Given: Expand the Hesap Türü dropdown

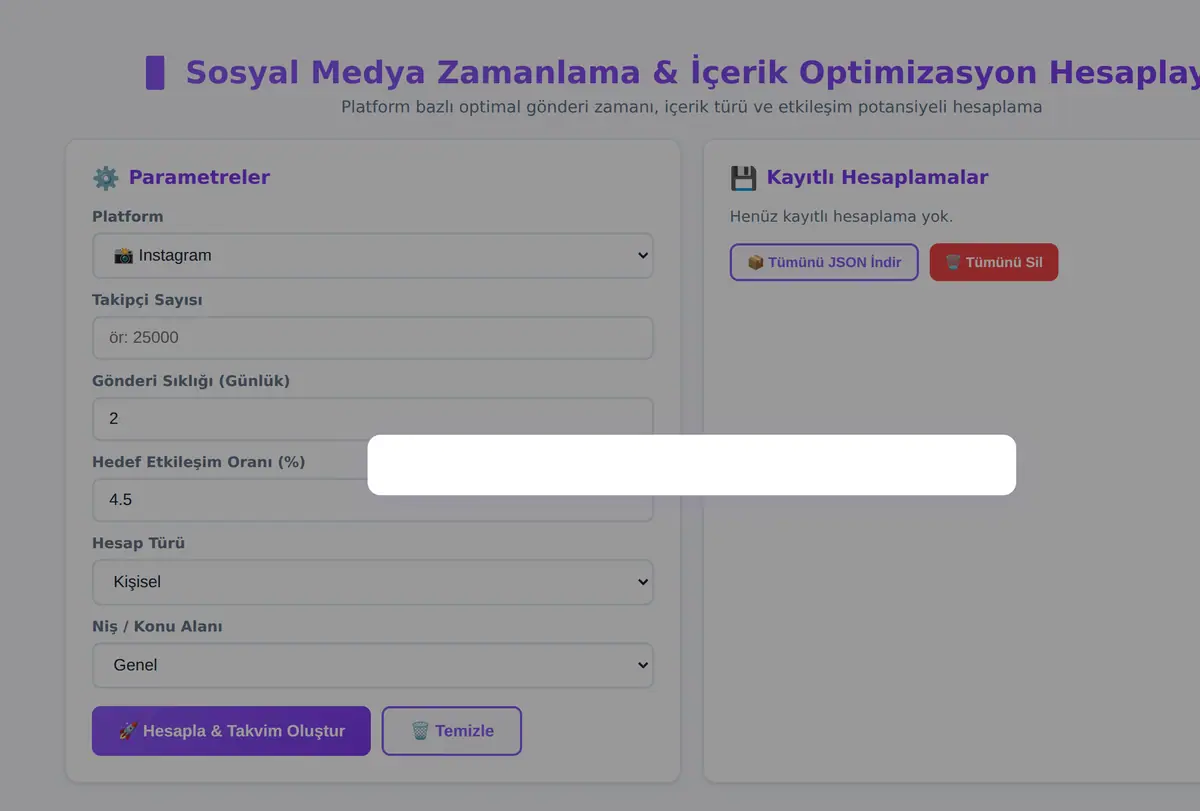Looking at the screenshot, I should point(372,582).
